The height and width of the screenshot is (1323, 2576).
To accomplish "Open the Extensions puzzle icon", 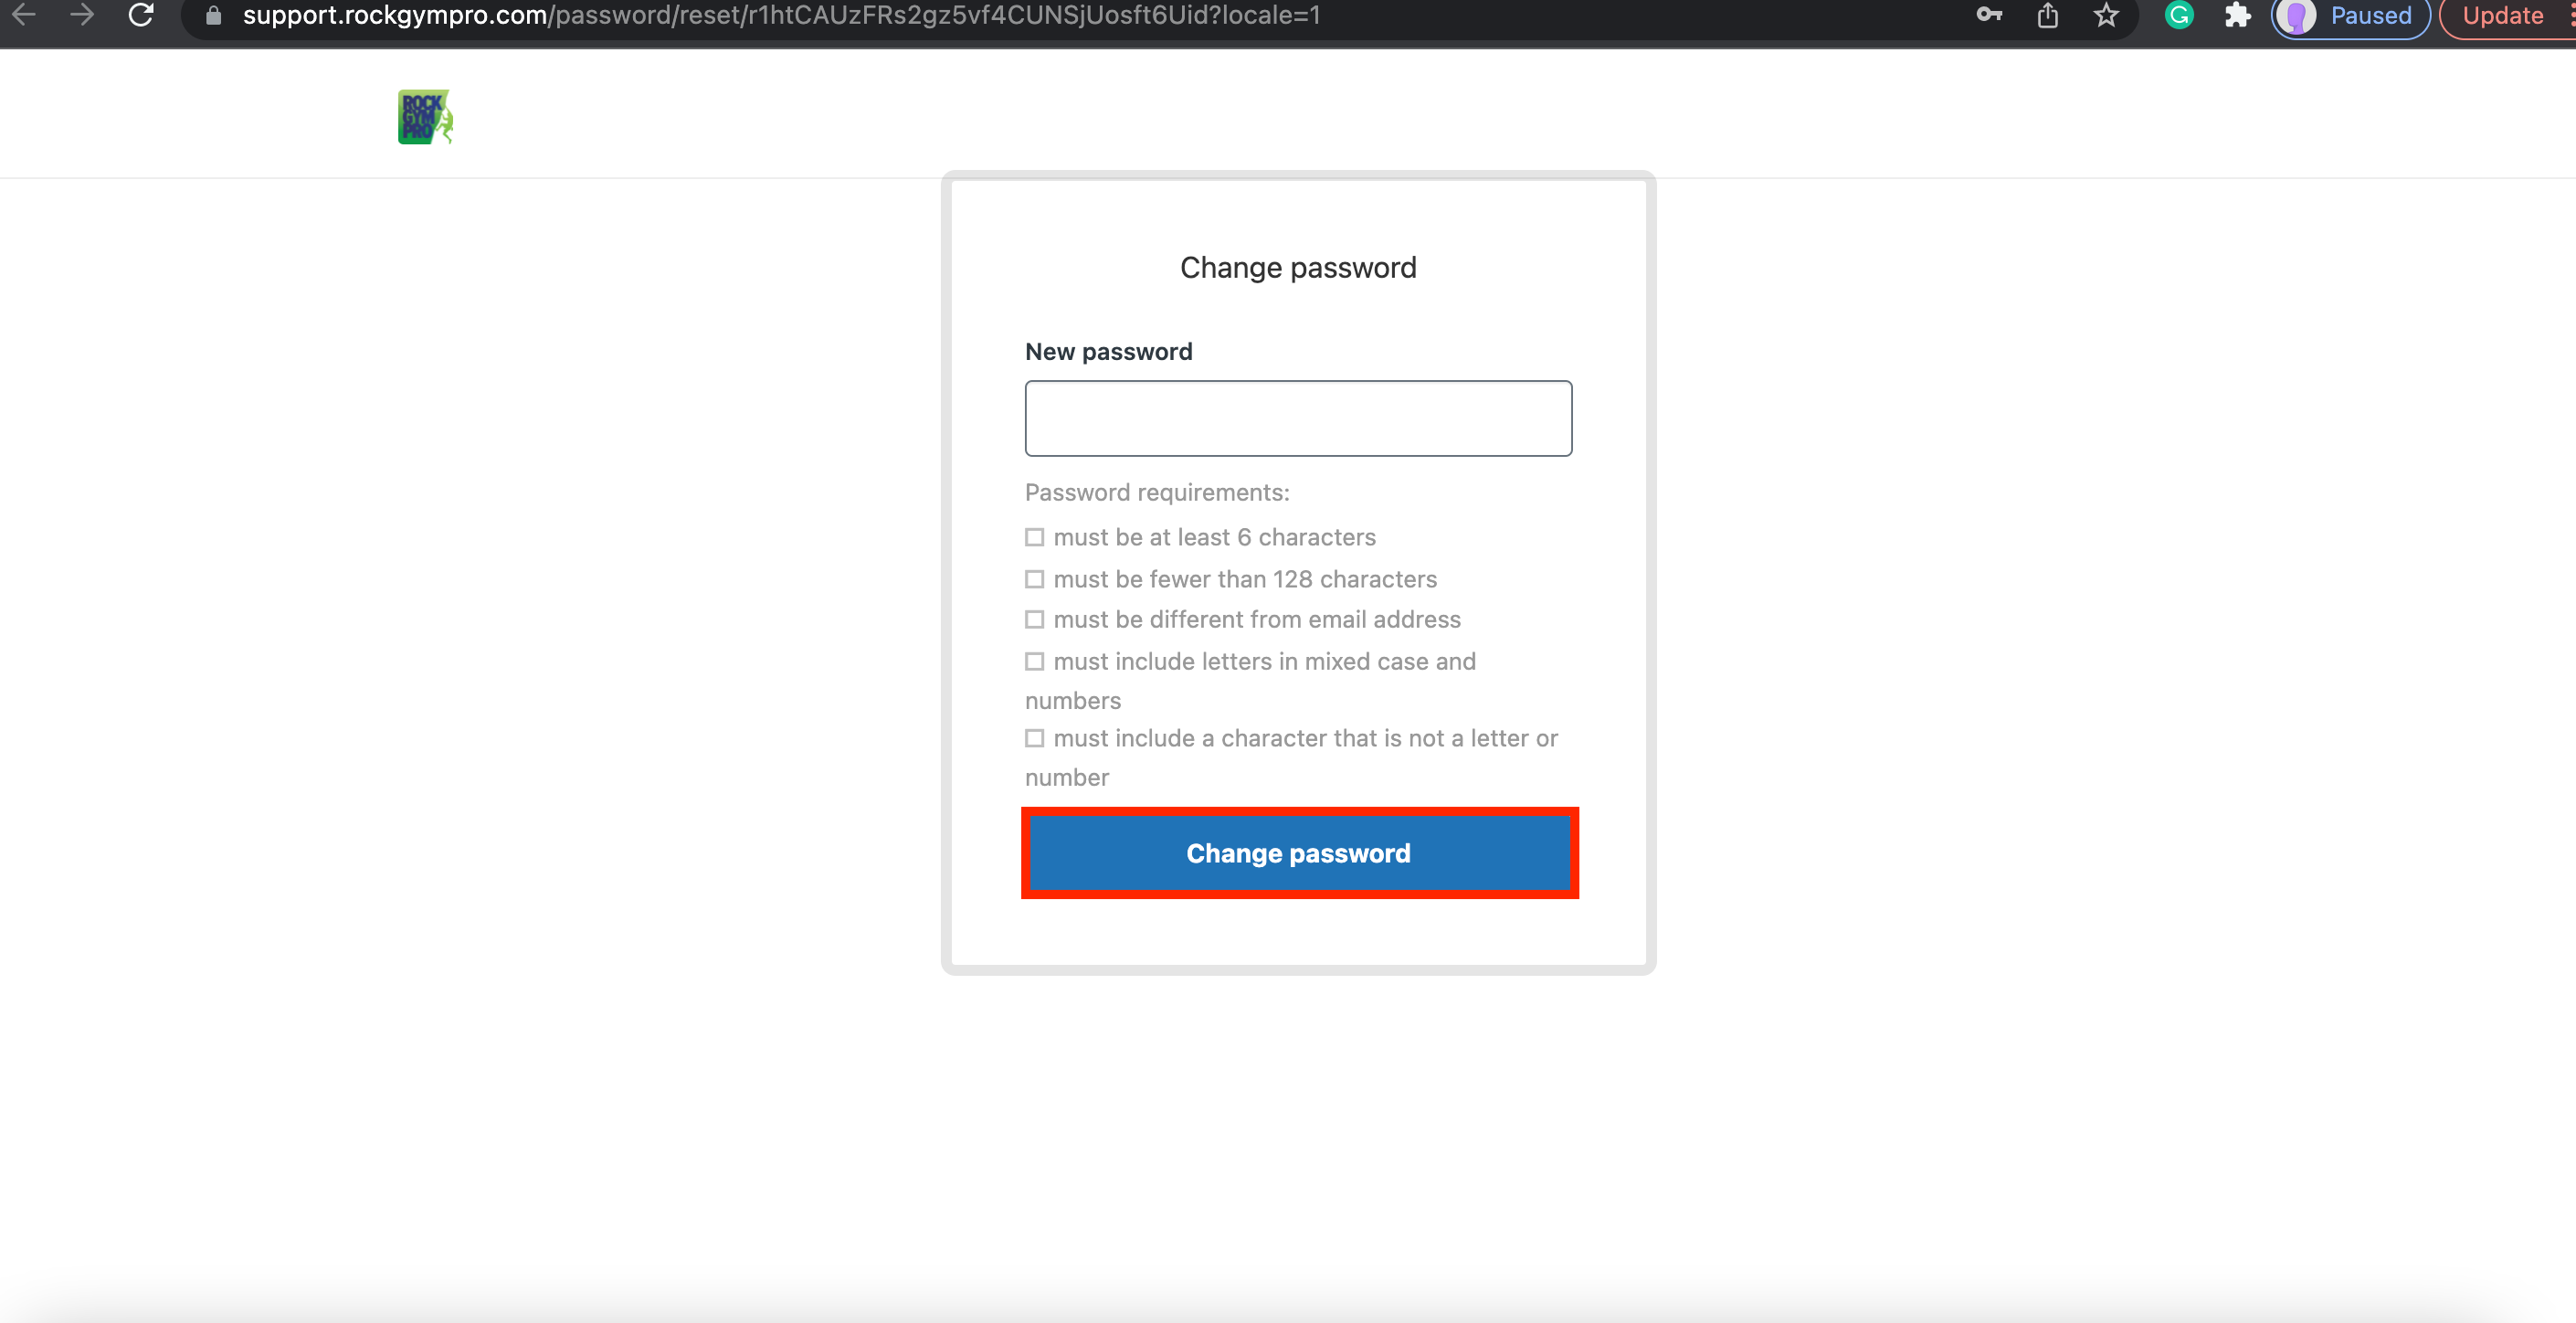I will click(2237, 15).
